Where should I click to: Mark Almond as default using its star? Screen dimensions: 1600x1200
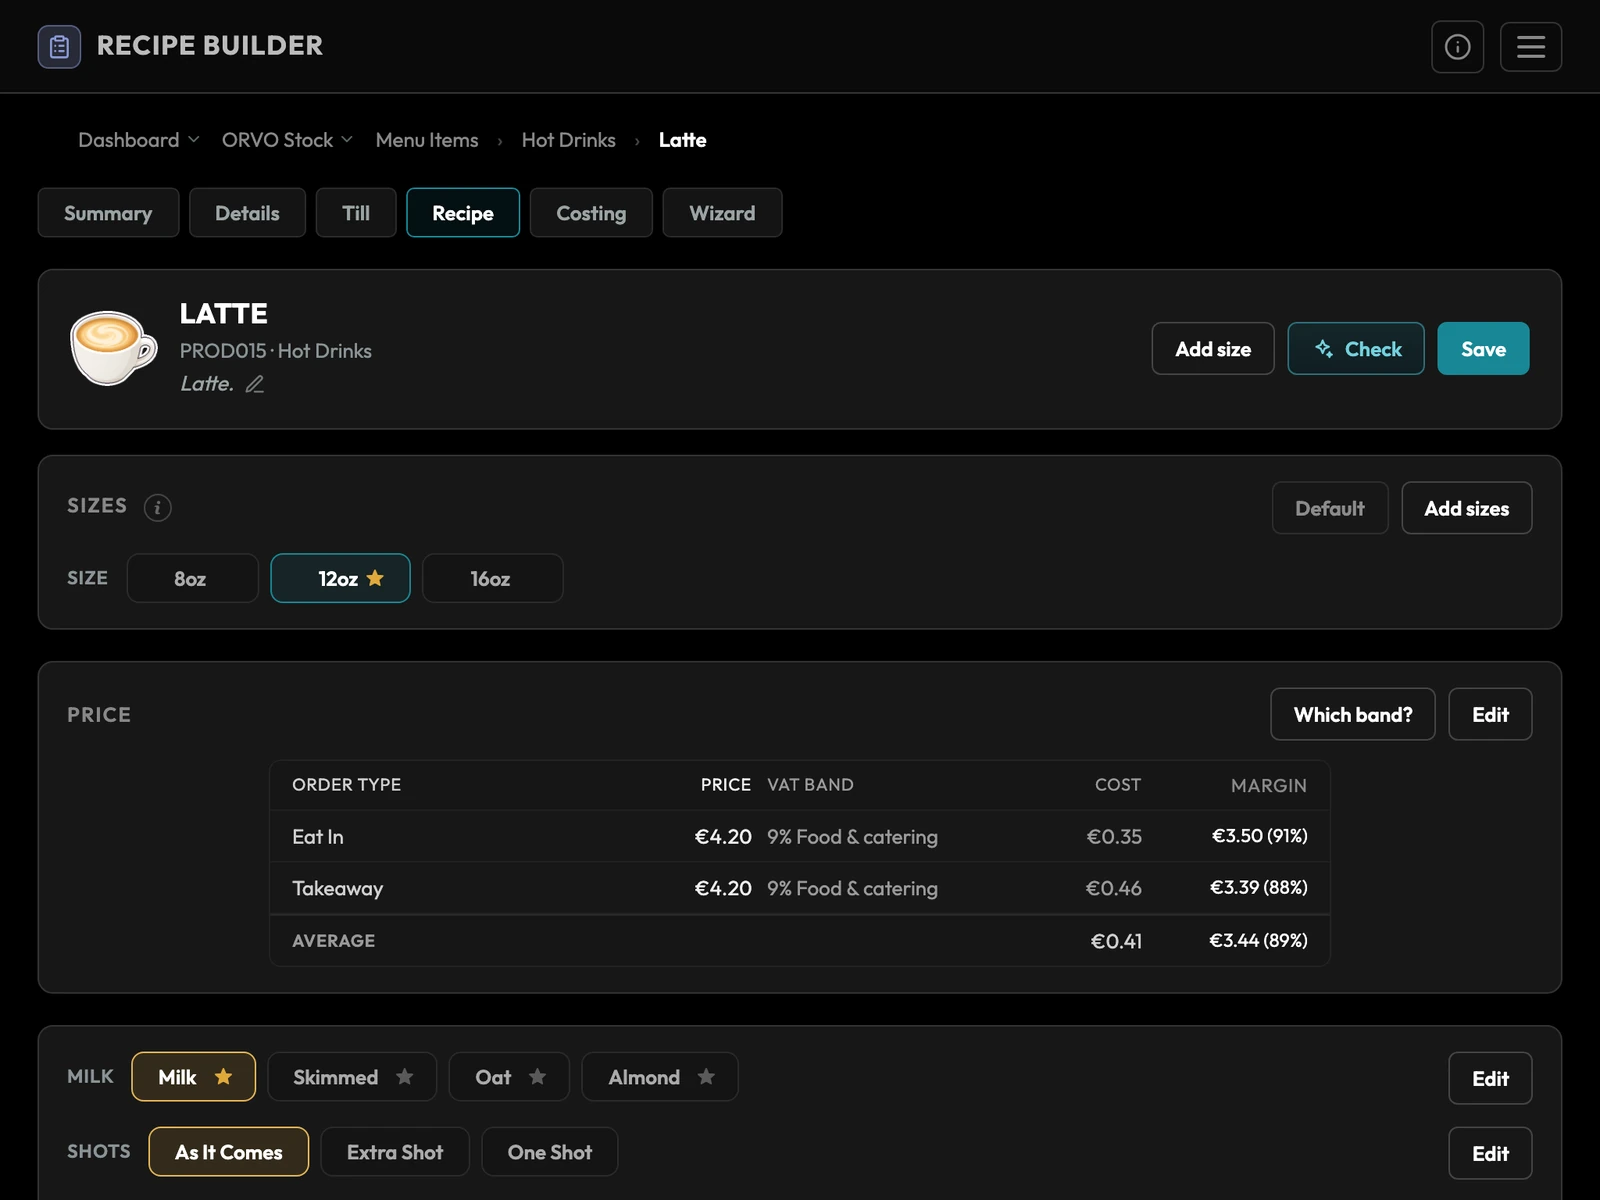706,1077
